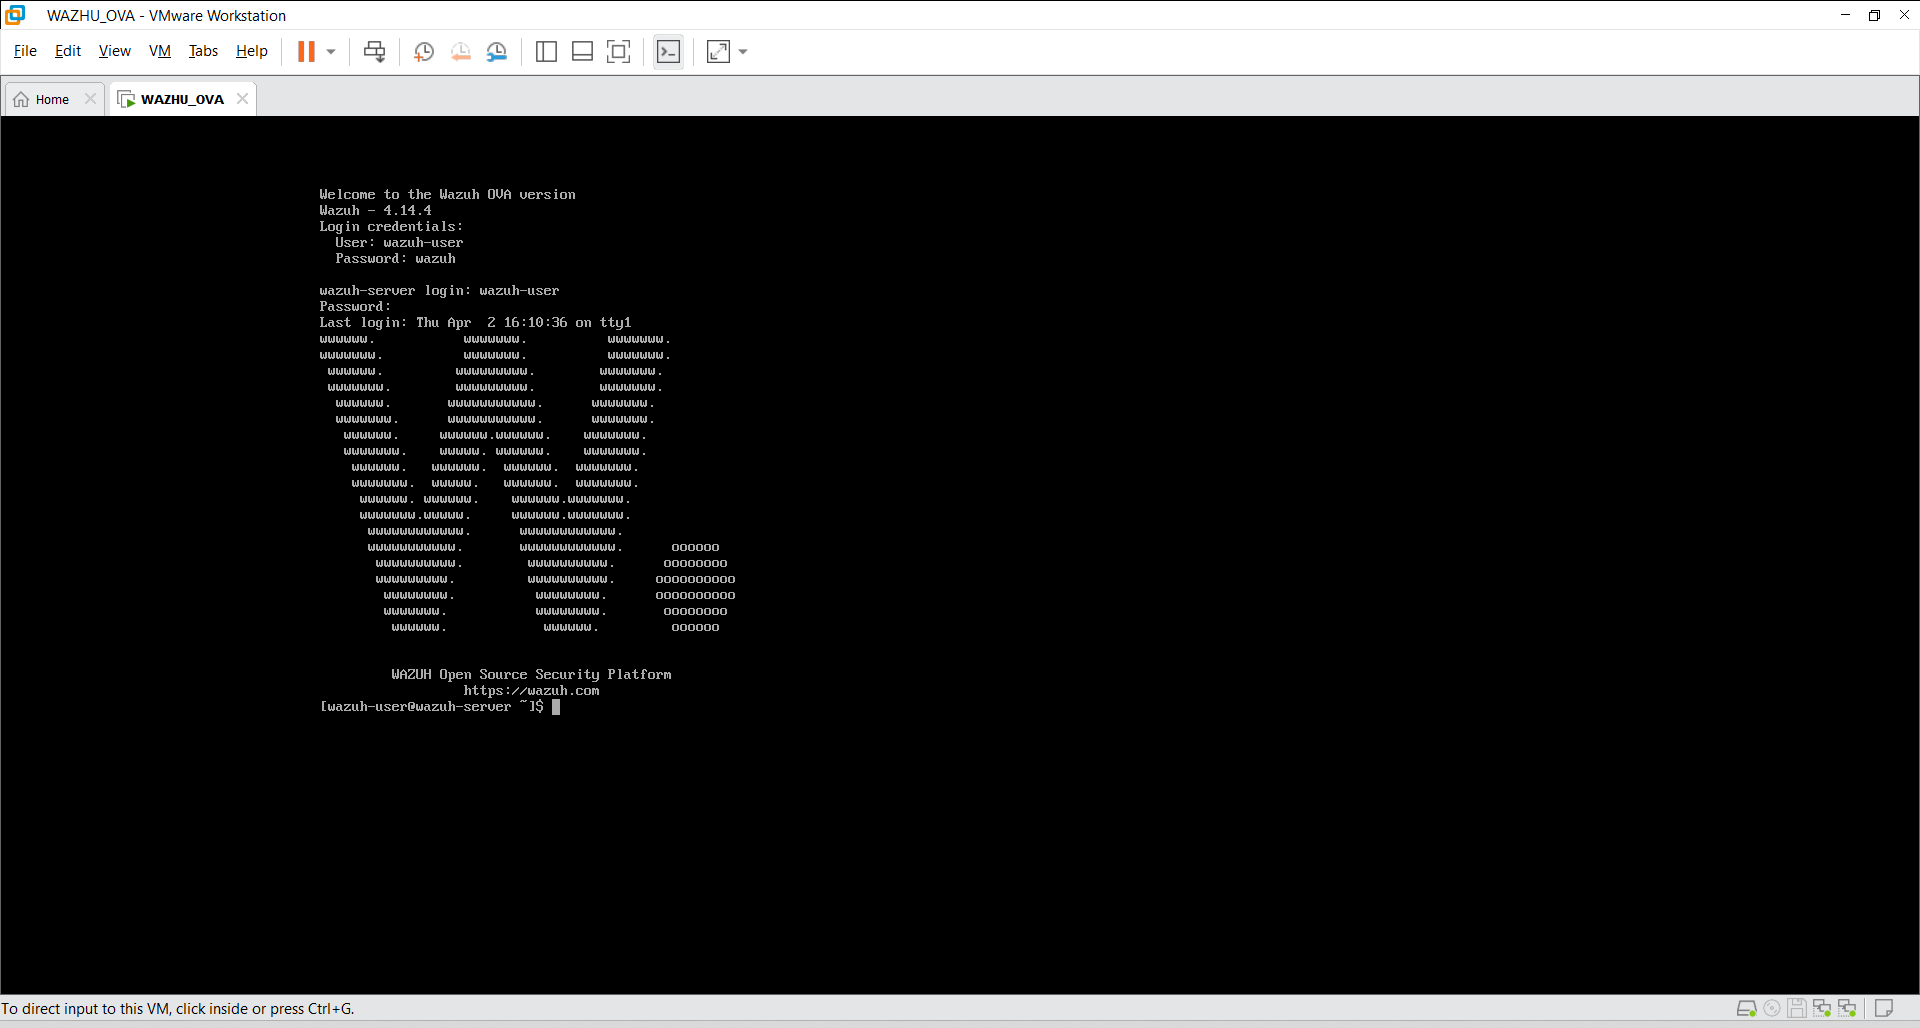Click the hard disk status icon

[1746, 1008]
